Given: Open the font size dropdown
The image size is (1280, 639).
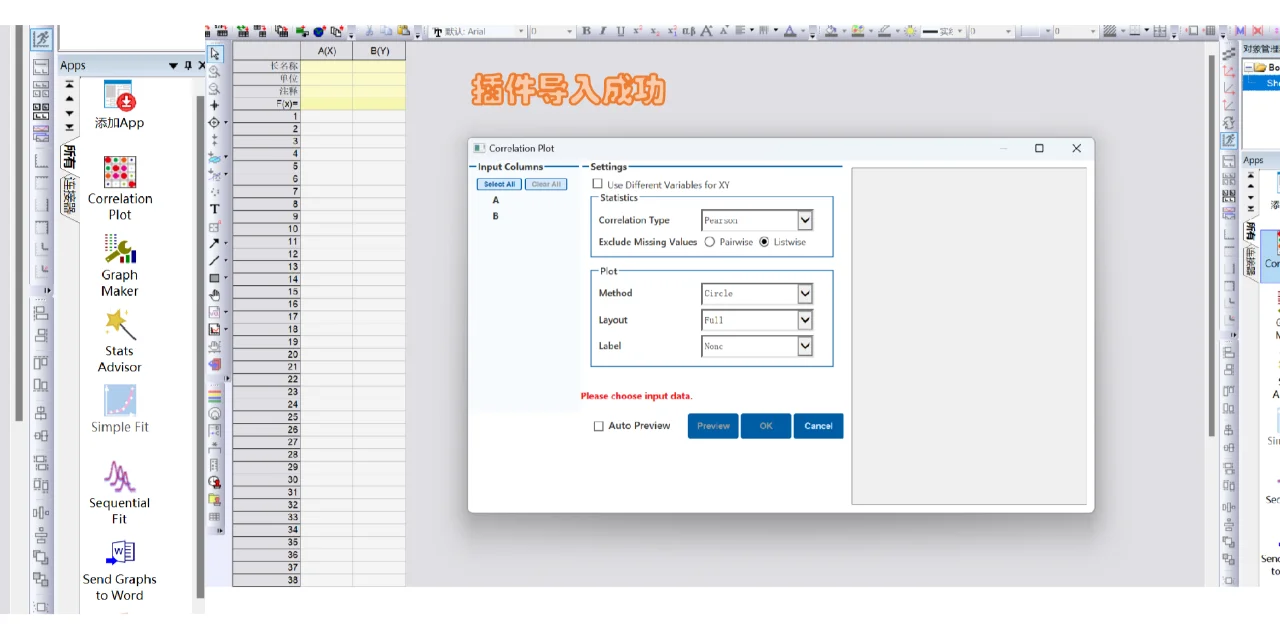Looking at the screenshot, I should point(570,31).
